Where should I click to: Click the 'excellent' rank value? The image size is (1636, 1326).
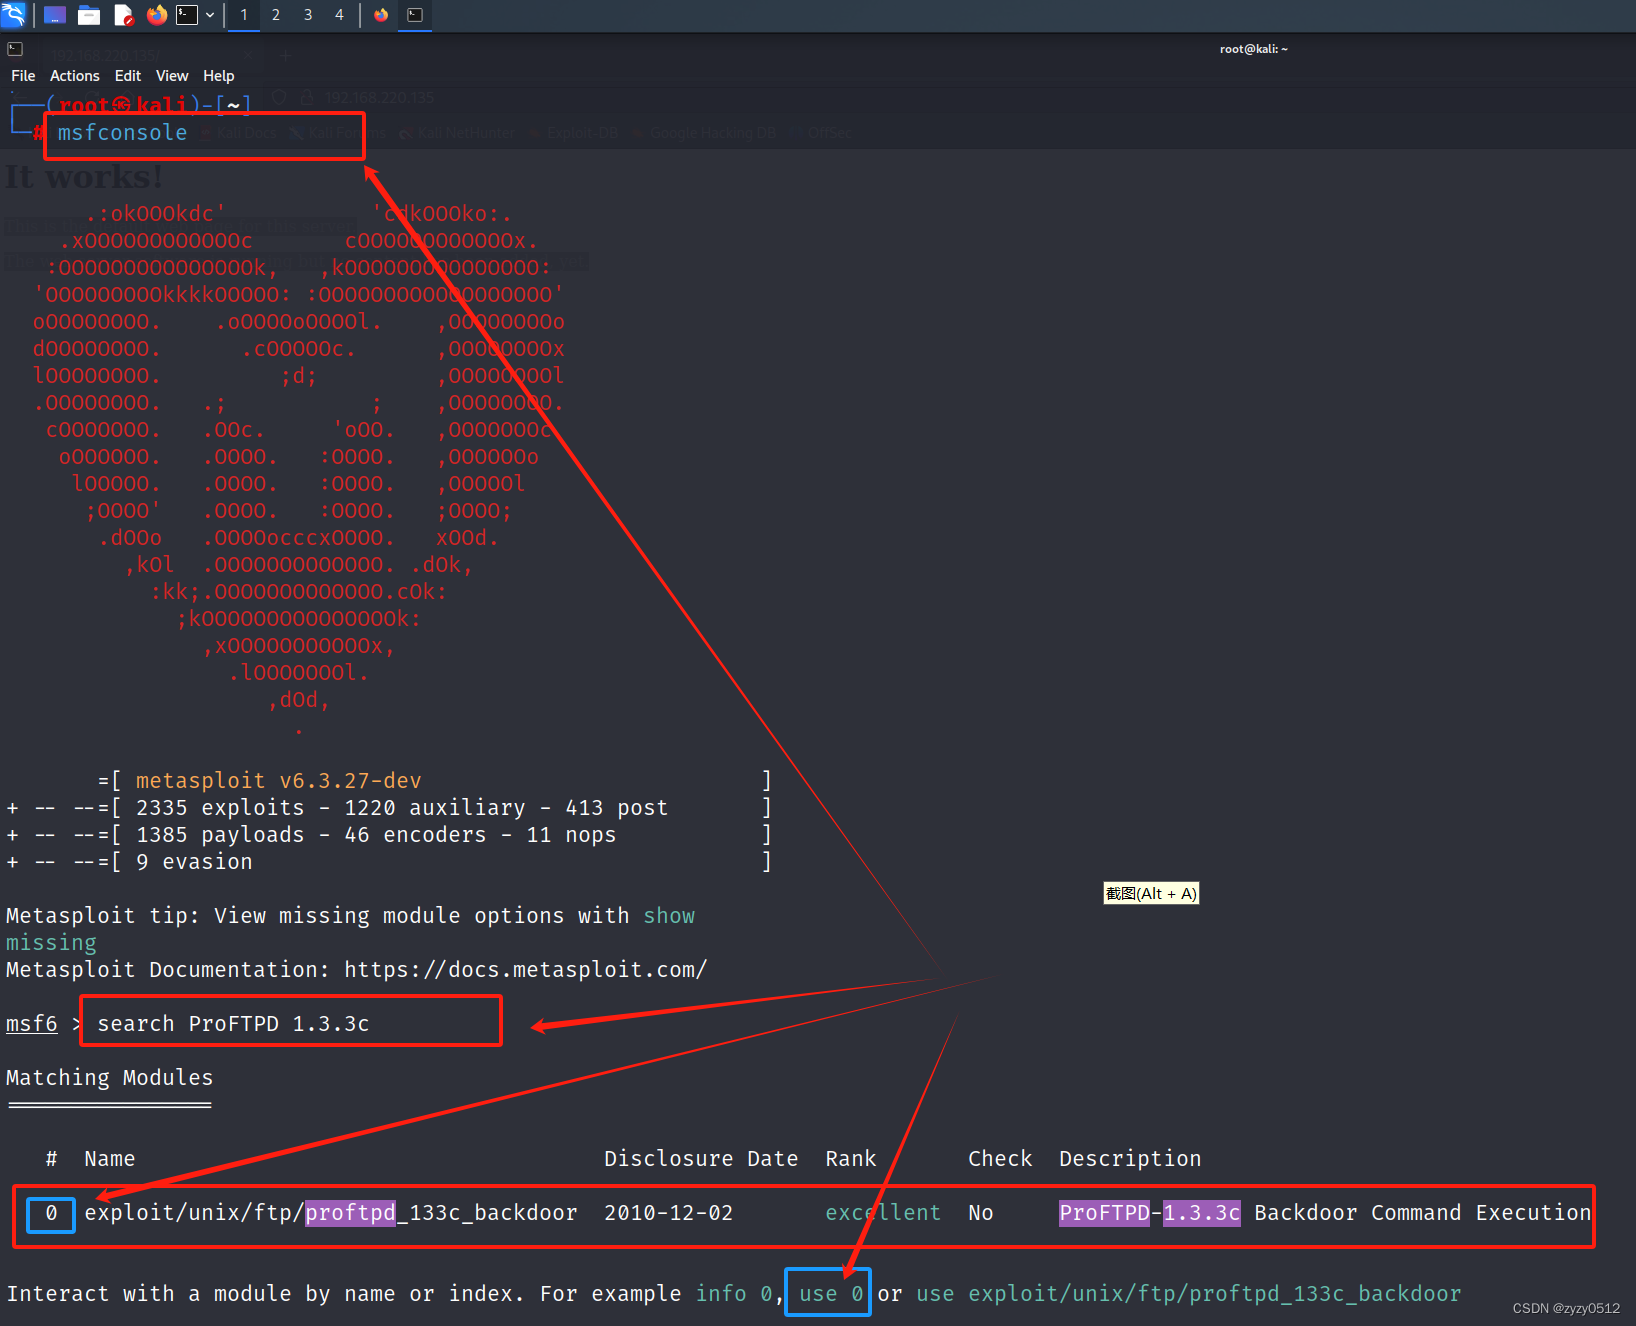click(883, 1213)
